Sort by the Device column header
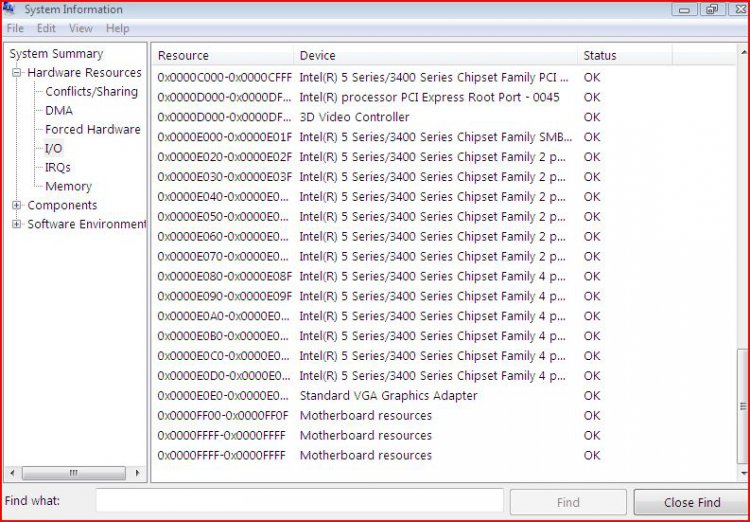The image size is (750, 522). (x=435, y=56)
